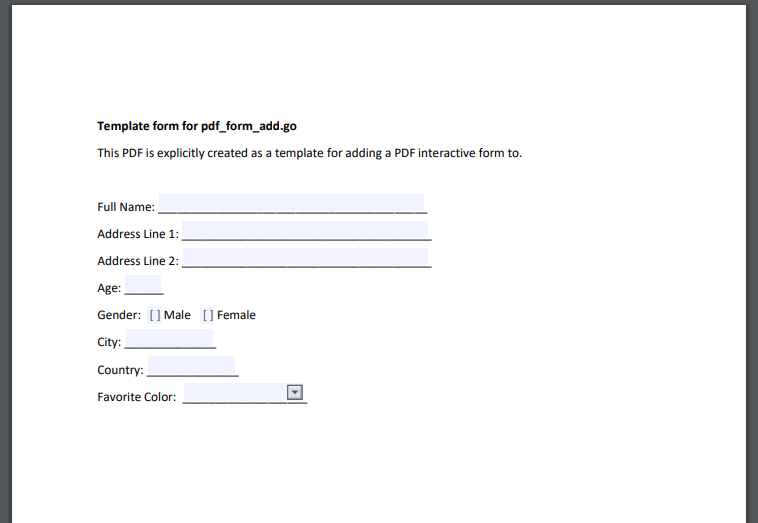
Task: Click the "Male" option label text
Action: click(x=177, y=315)
